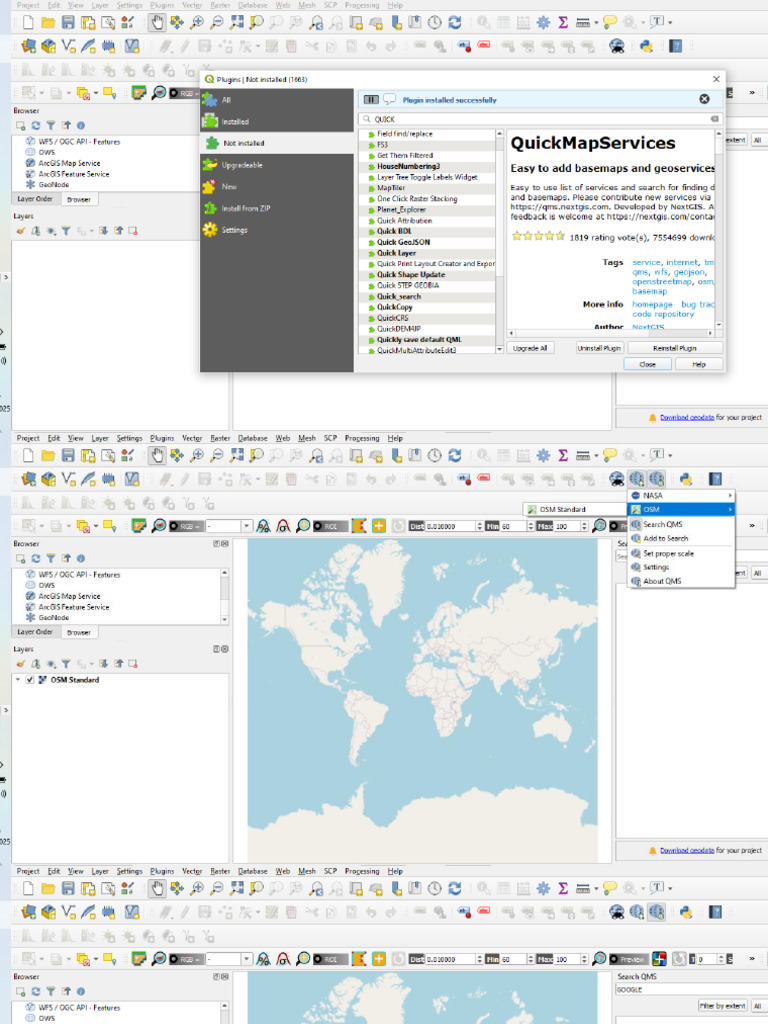Click Refresh icon in toolbar of window with OSM menu
Viewport: 768px width, 1024px height.
[x=455, y=455]
